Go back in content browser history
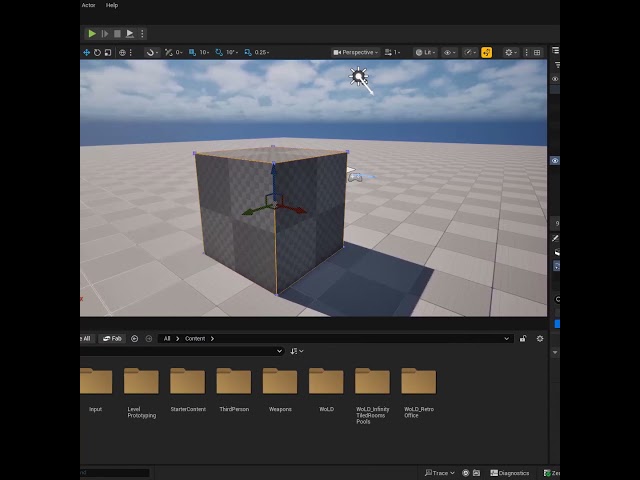 (x=134, y=338)
